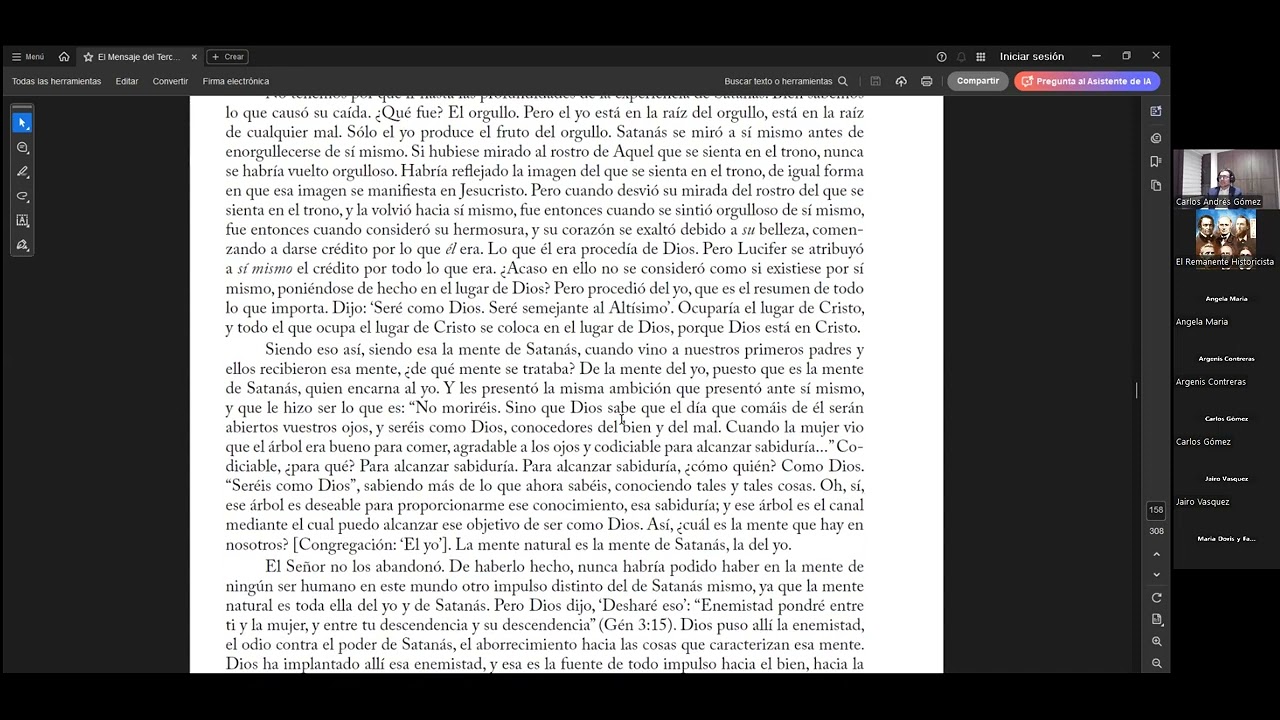Go to next page using down chevron
The width and height of the screenshot is (1280, 720).
tap(1157, 574)
